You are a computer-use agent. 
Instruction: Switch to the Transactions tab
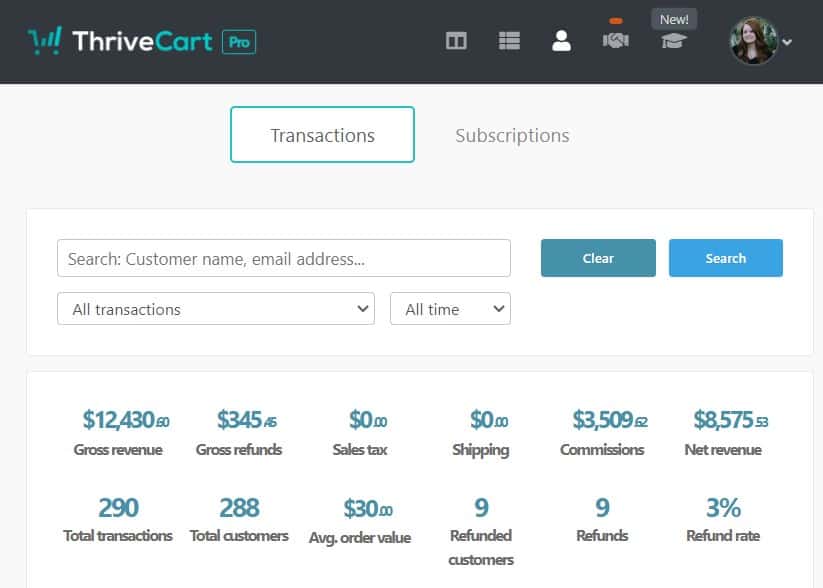click(x=322, y=134)
